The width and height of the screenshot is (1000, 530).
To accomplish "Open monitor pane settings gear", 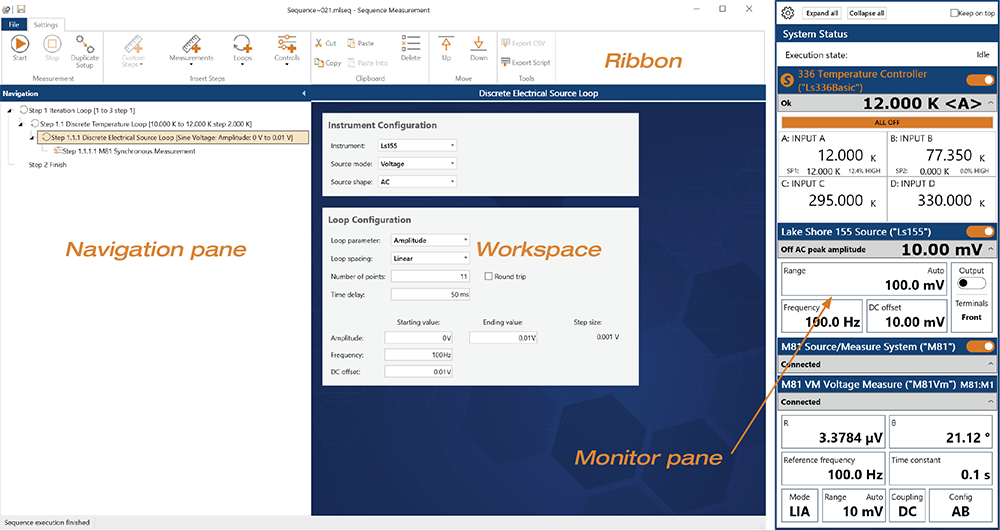I will click(x=787, y=13).
